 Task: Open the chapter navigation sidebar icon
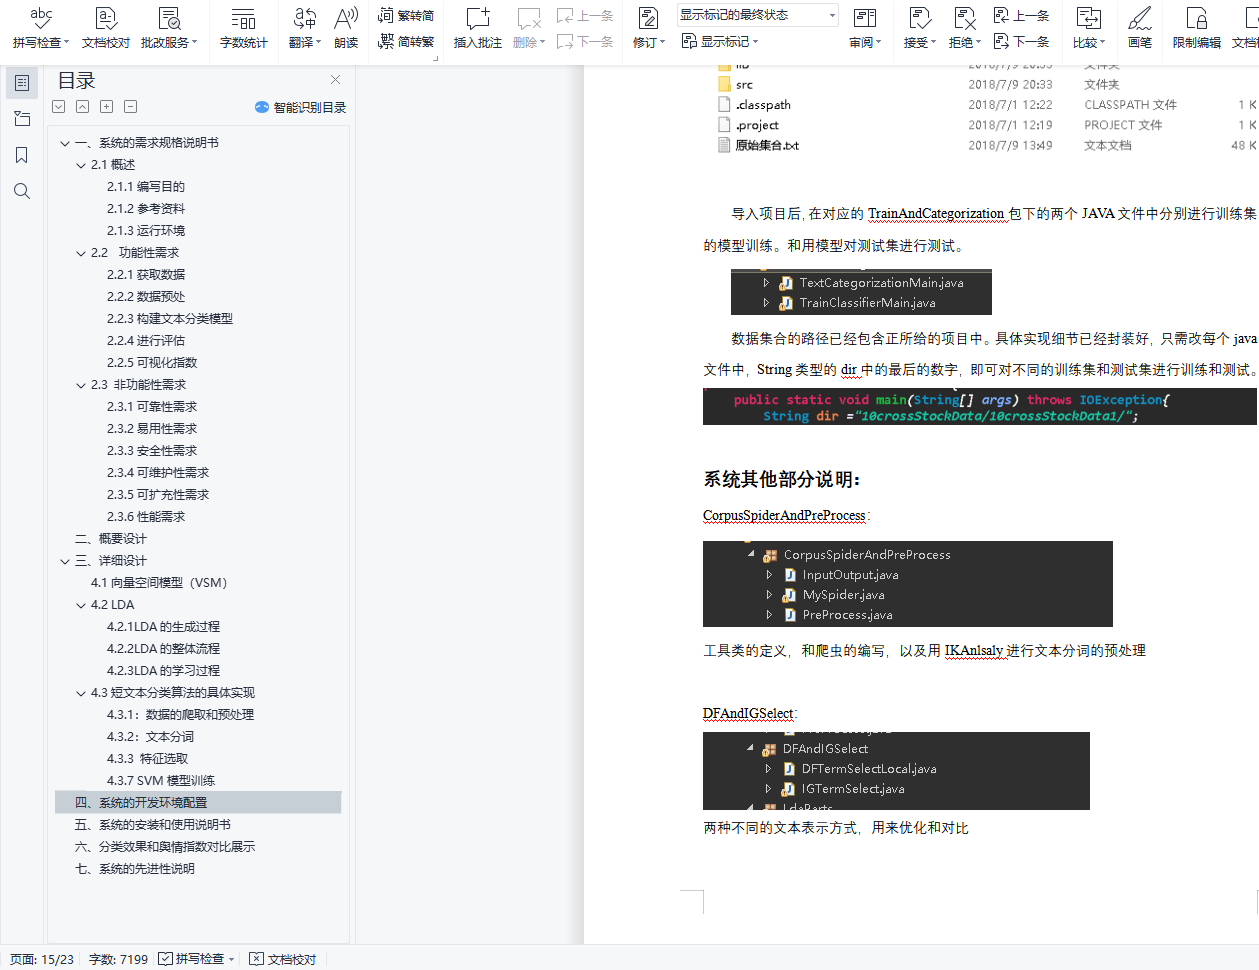click(x=22, y=119)
